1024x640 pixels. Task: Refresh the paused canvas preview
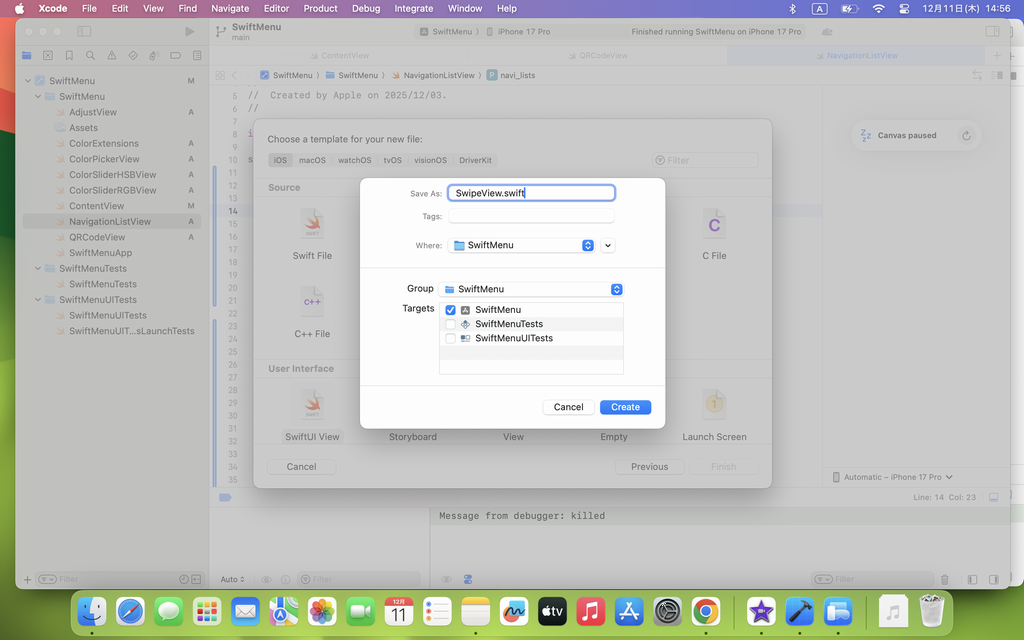[x=966, y=136]
